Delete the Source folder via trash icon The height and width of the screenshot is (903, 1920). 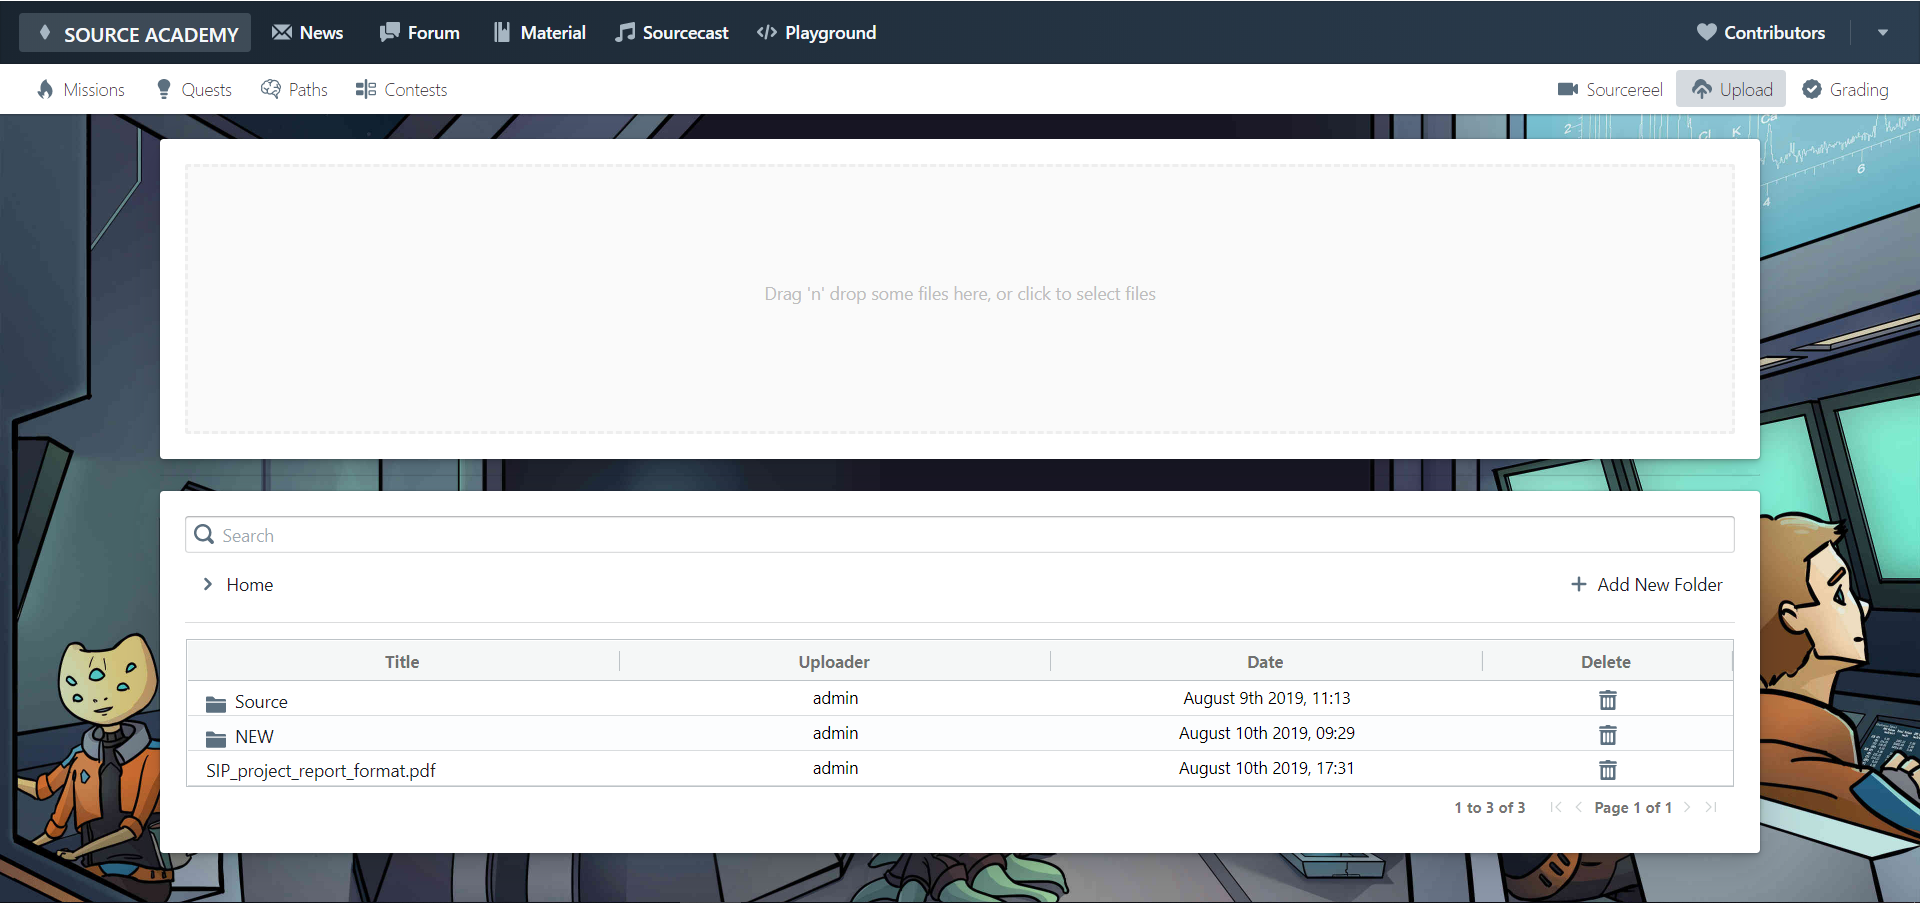coord(1607,699)
